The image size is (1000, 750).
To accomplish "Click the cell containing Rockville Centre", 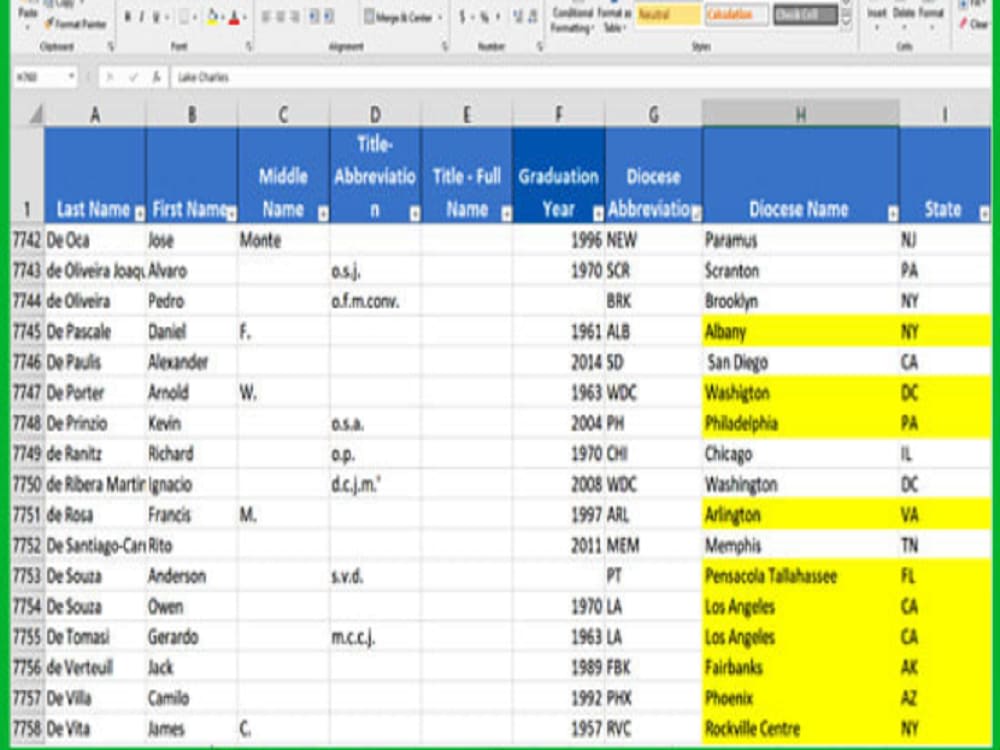I will pos(800,729).
